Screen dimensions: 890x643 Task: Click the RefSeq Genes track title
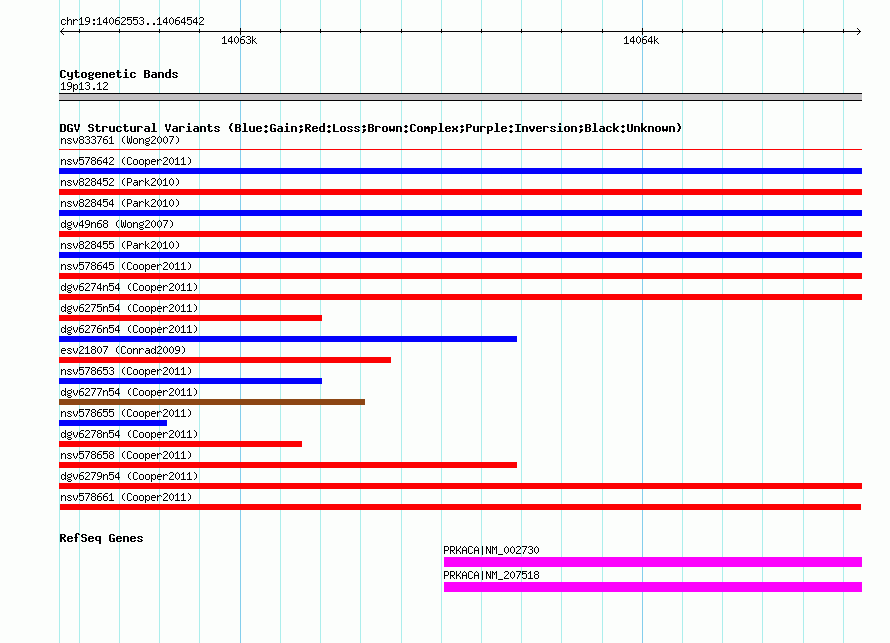pyautogui.click(x=101, y=538)
